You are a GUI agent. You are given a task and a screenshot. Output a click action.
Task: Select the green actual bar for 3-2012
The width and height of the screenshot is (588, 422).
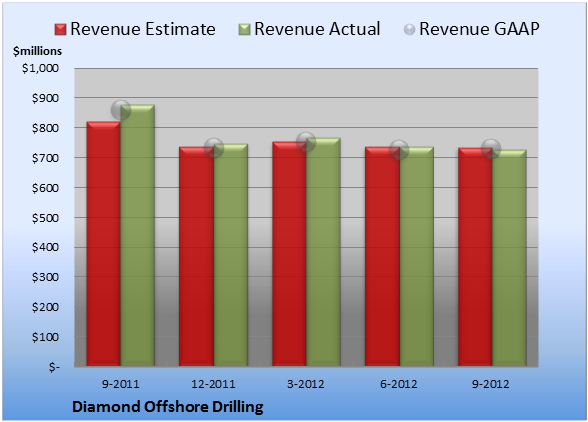pyautogui.click(x=323, y=252)
